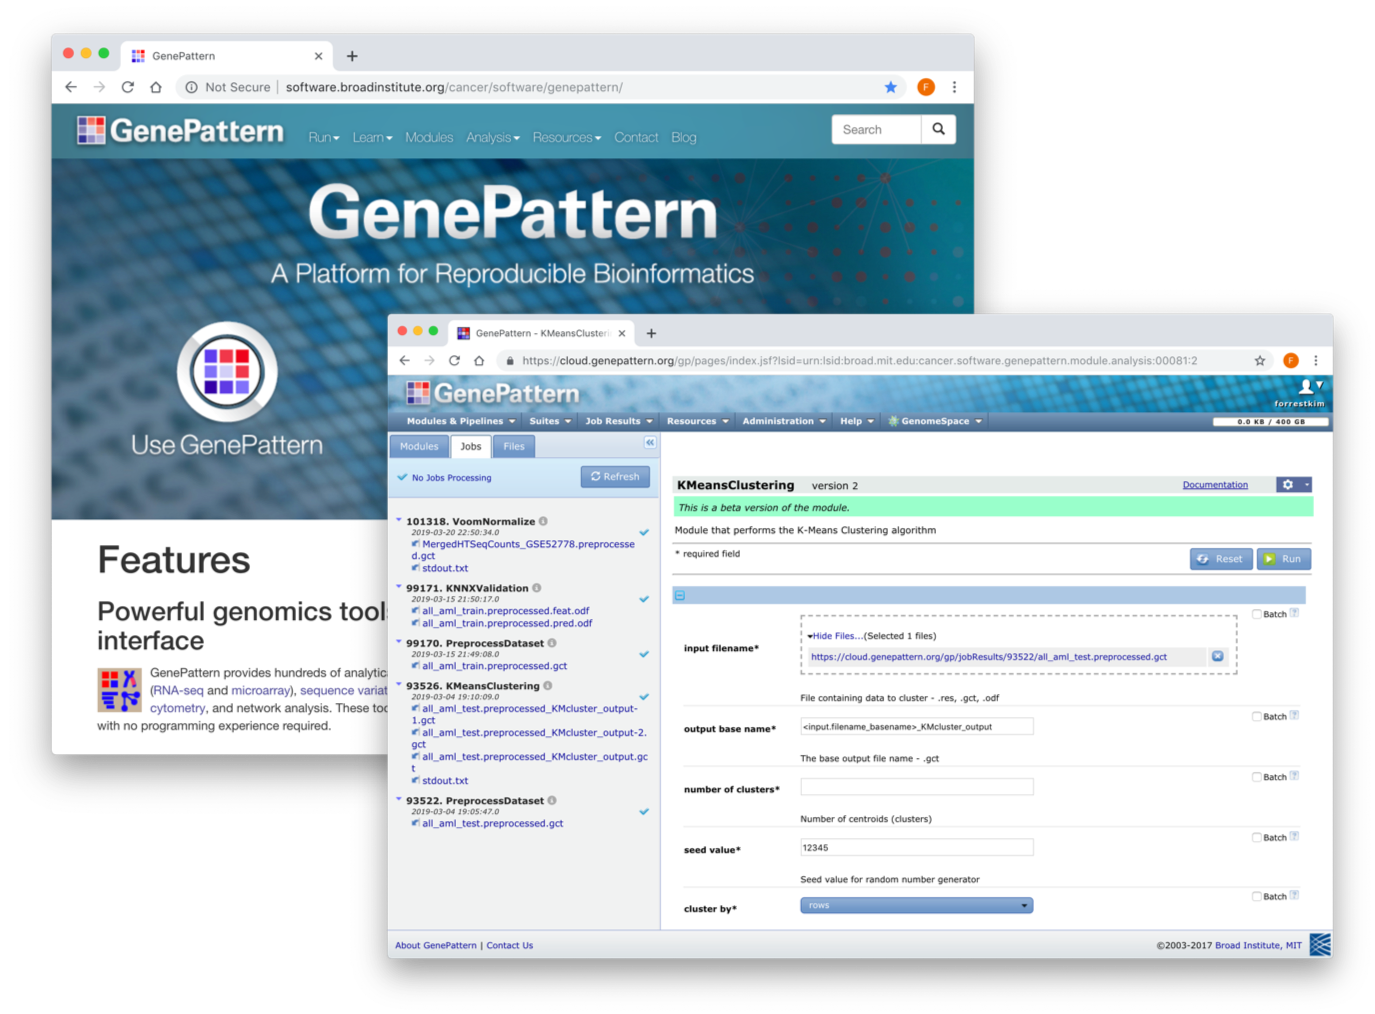Collapse the parameter section with the minus icon

tap(680, 595)
